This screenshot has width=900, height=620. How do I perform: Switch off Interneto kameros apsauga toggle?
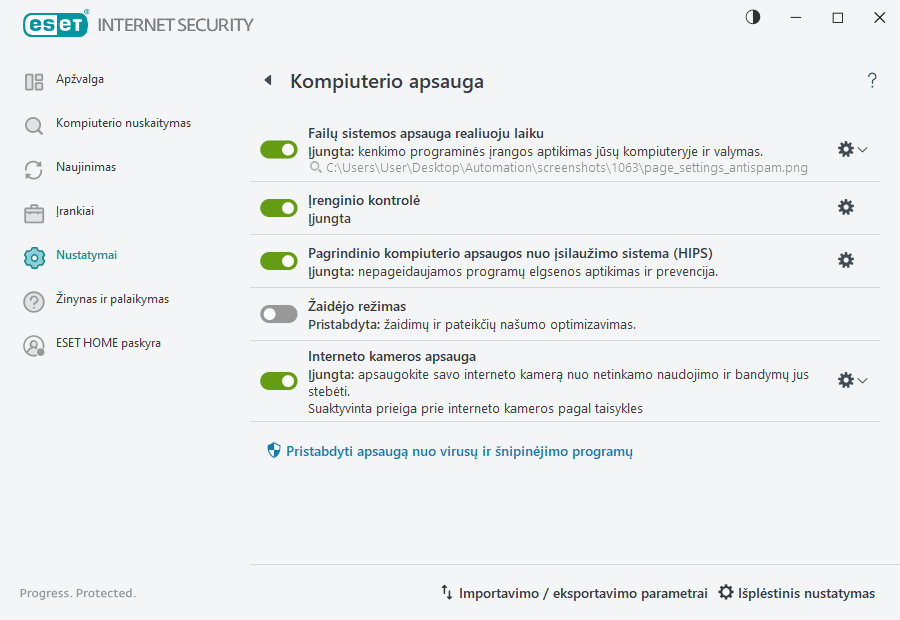pyautogui.click(x=279, y=380)
